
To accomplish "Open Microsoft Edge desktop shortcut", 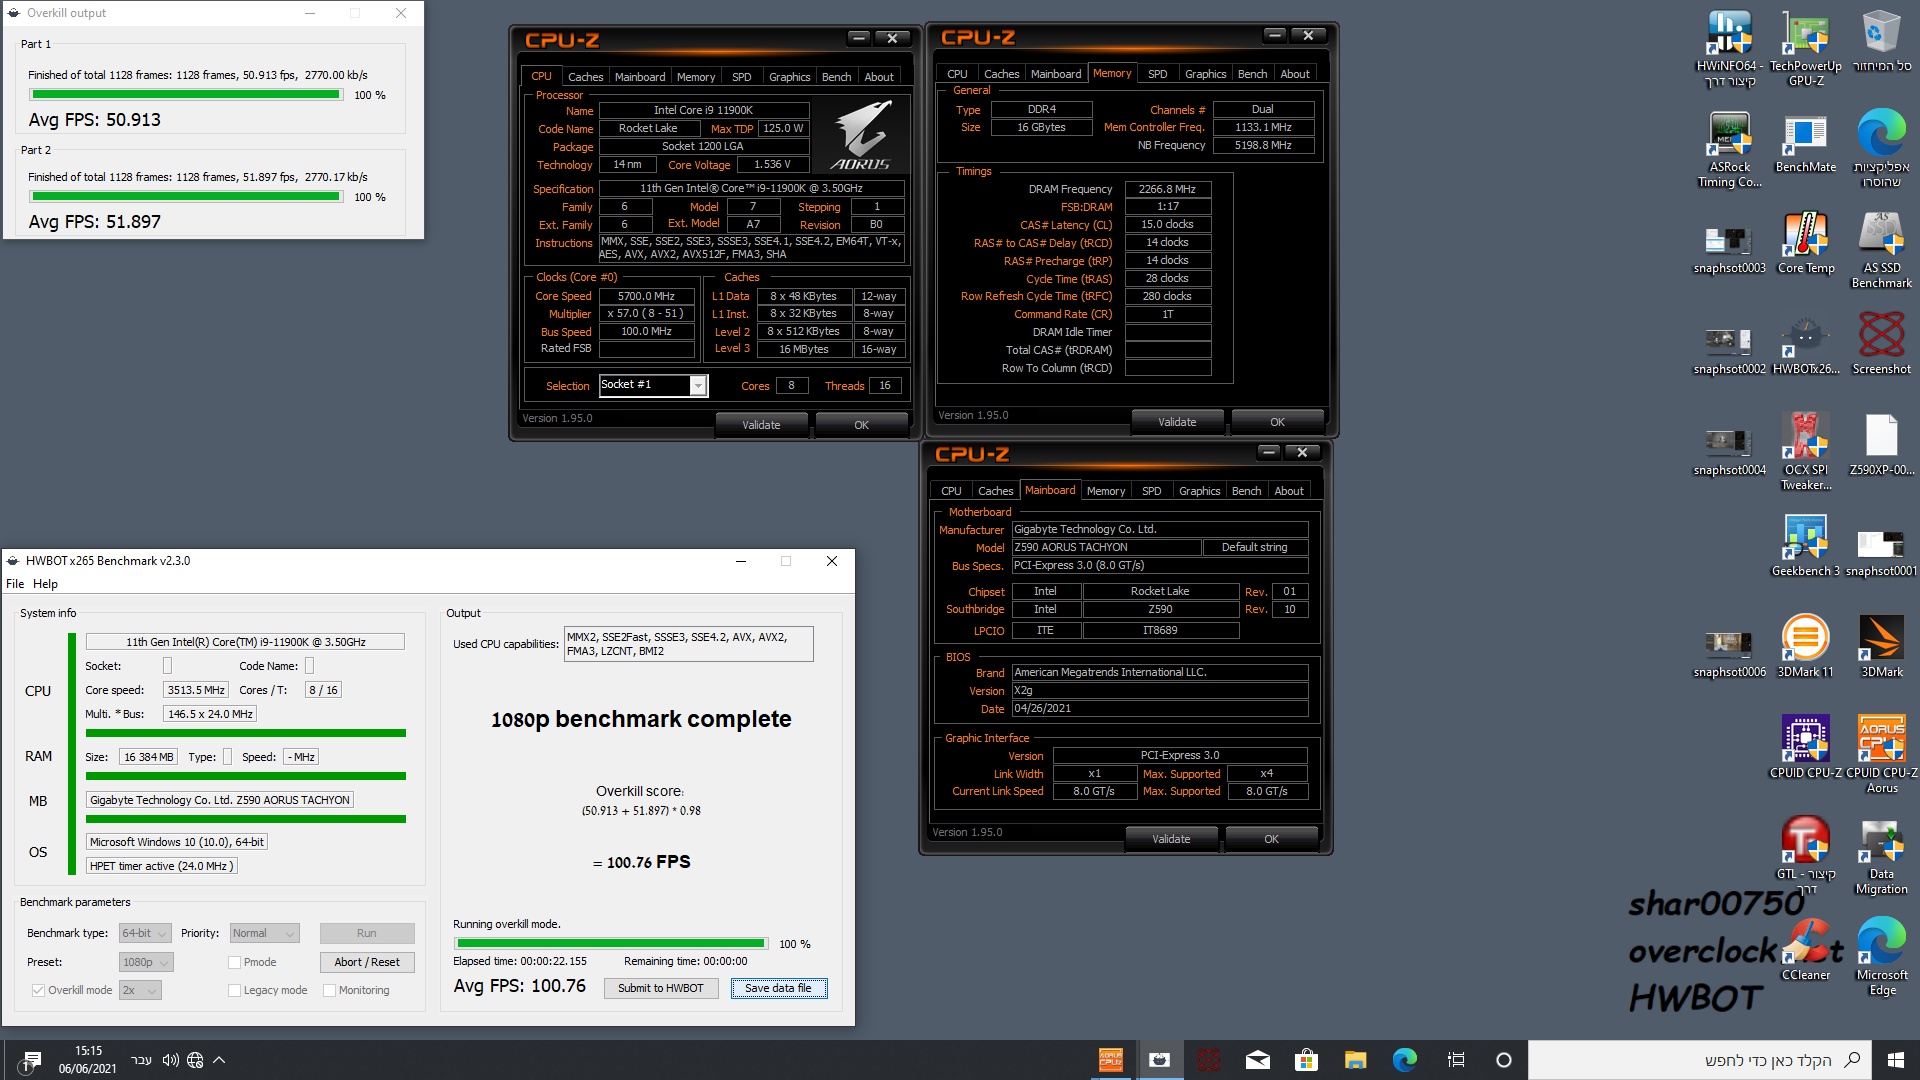I will coord(1881,956).
